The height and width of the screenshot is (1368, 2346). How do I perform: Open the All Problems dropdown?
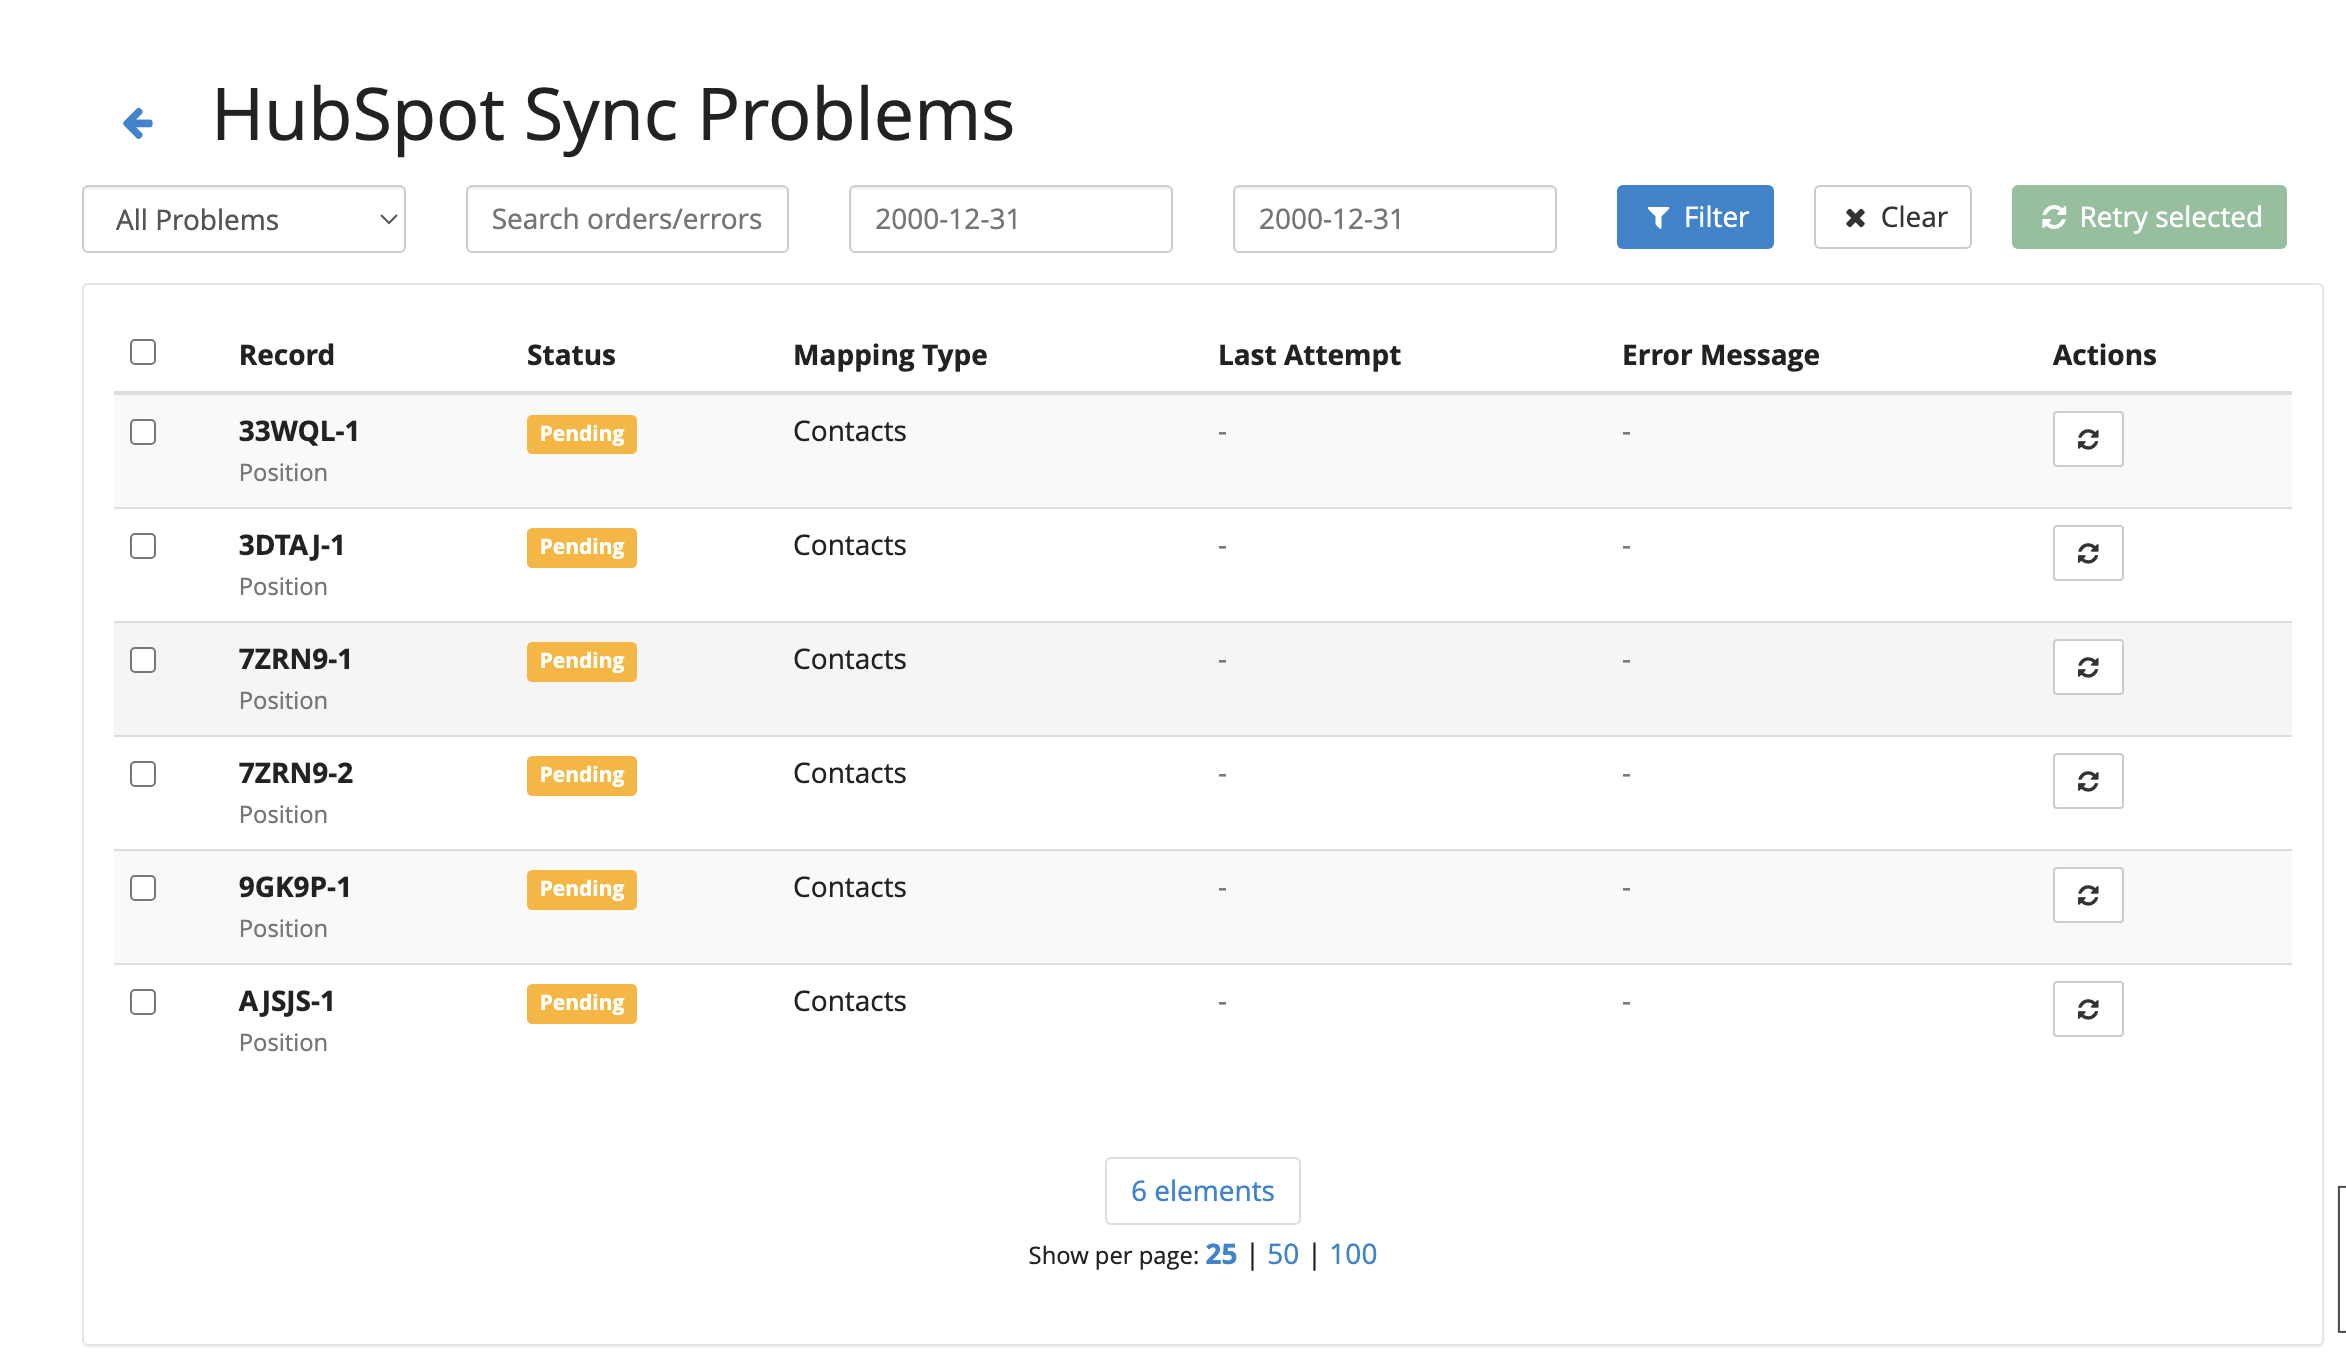[244, 219]
